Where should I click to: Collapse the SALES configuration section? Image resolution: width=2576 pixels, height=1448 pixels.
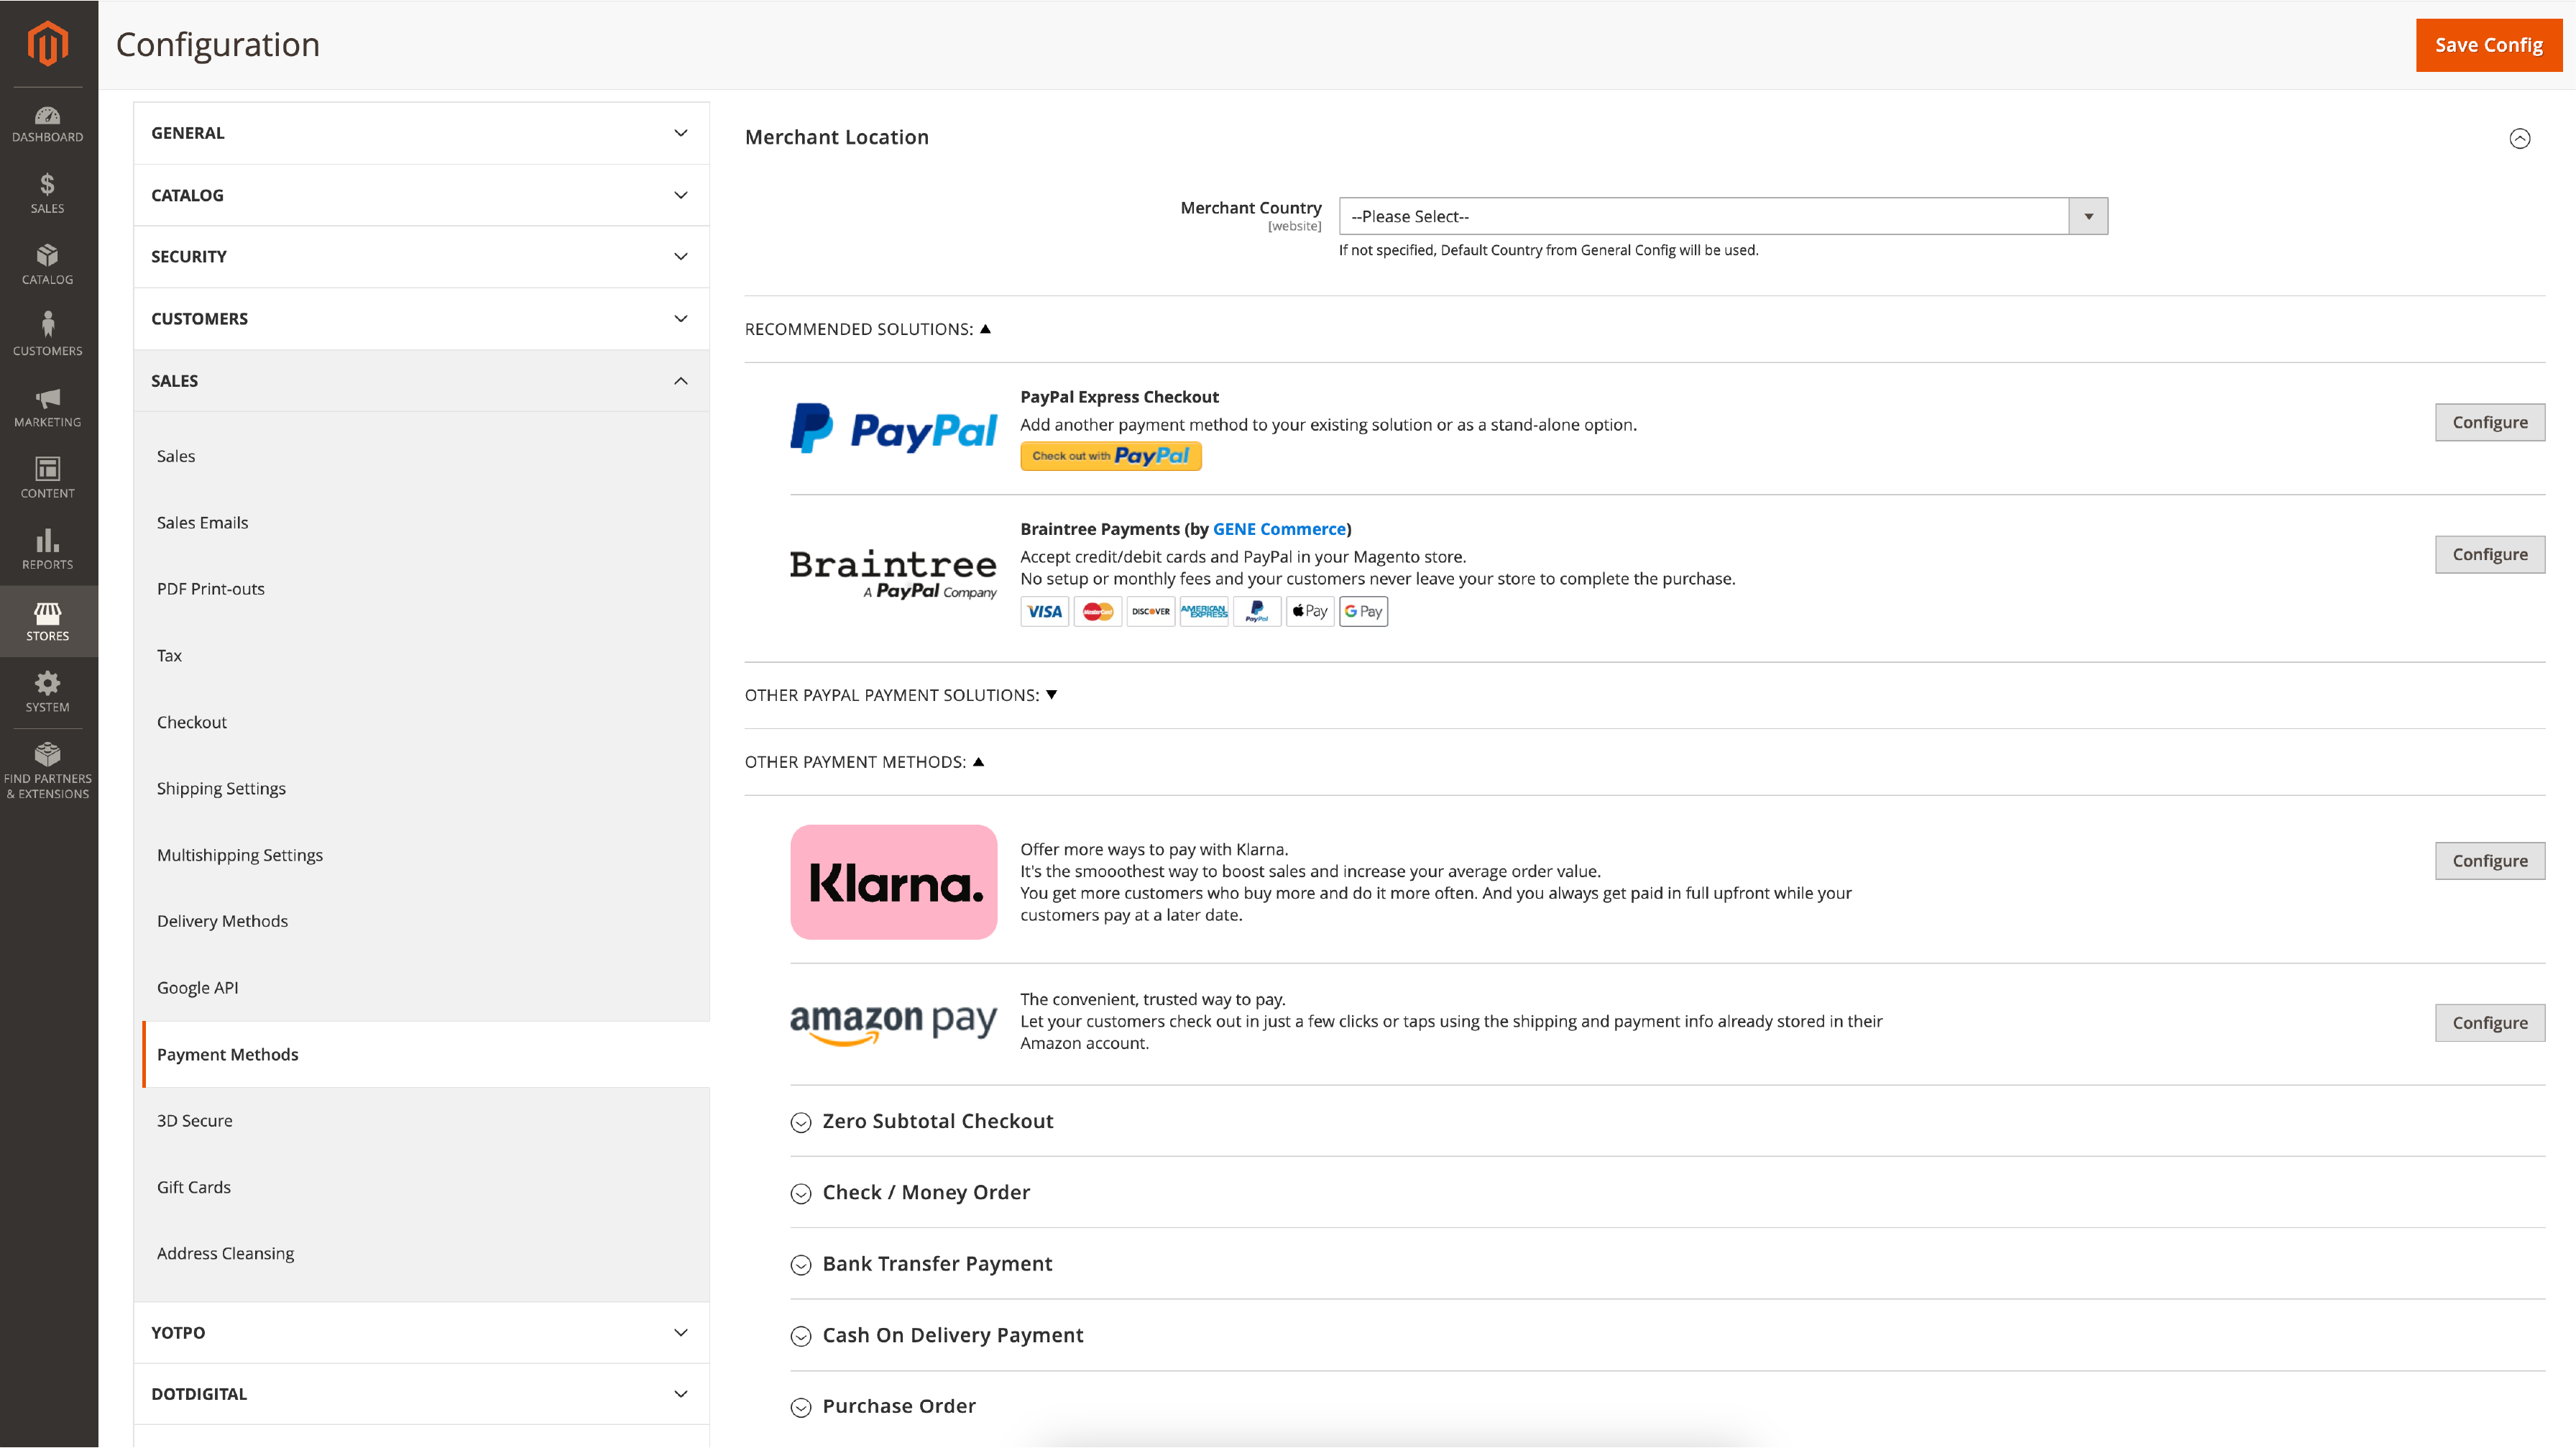pos(421,381)
